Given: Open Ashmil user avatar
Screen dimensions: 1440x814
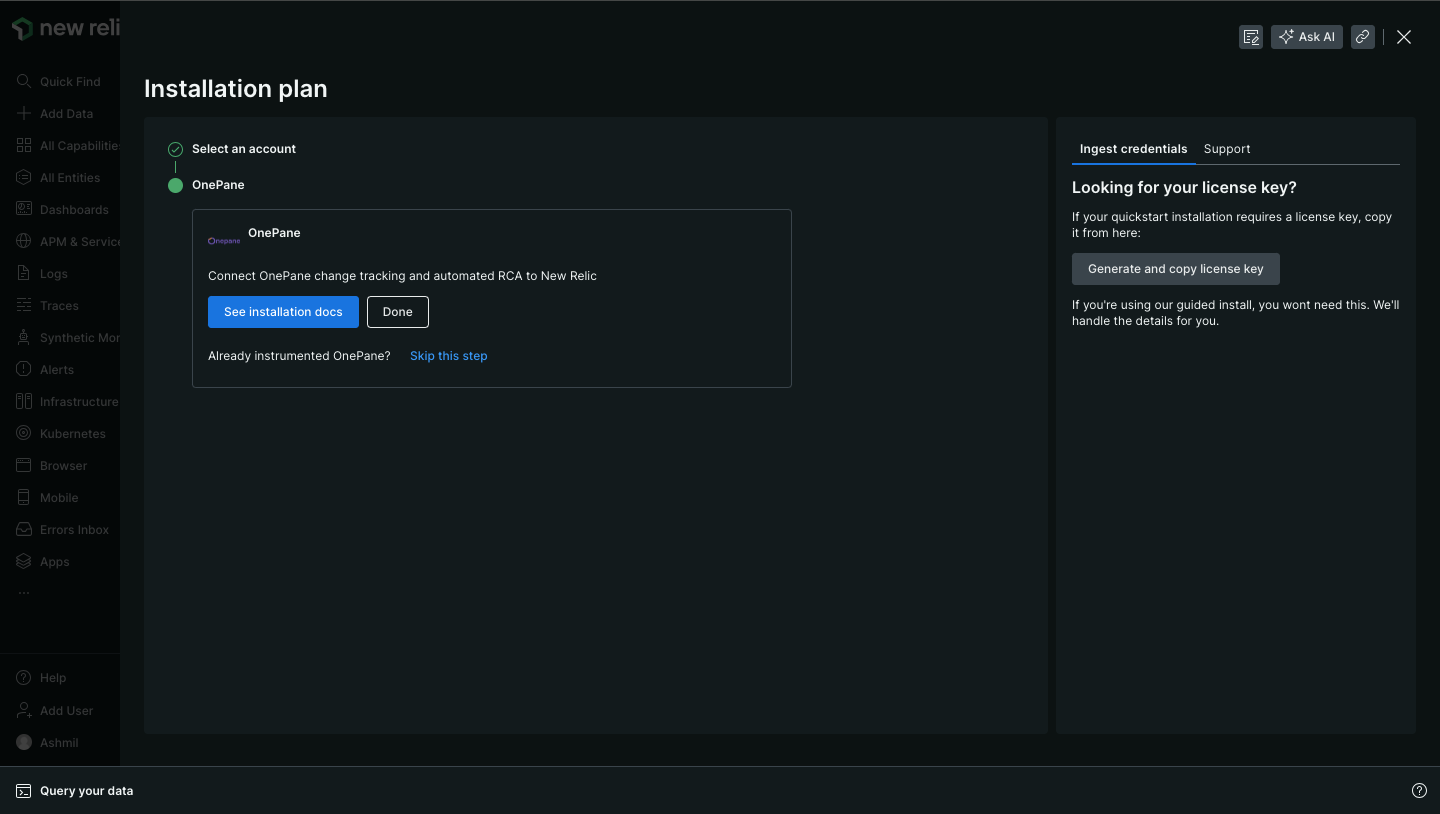Looking at the screenshot, I should pyautogui.click(x=24, y=742).
